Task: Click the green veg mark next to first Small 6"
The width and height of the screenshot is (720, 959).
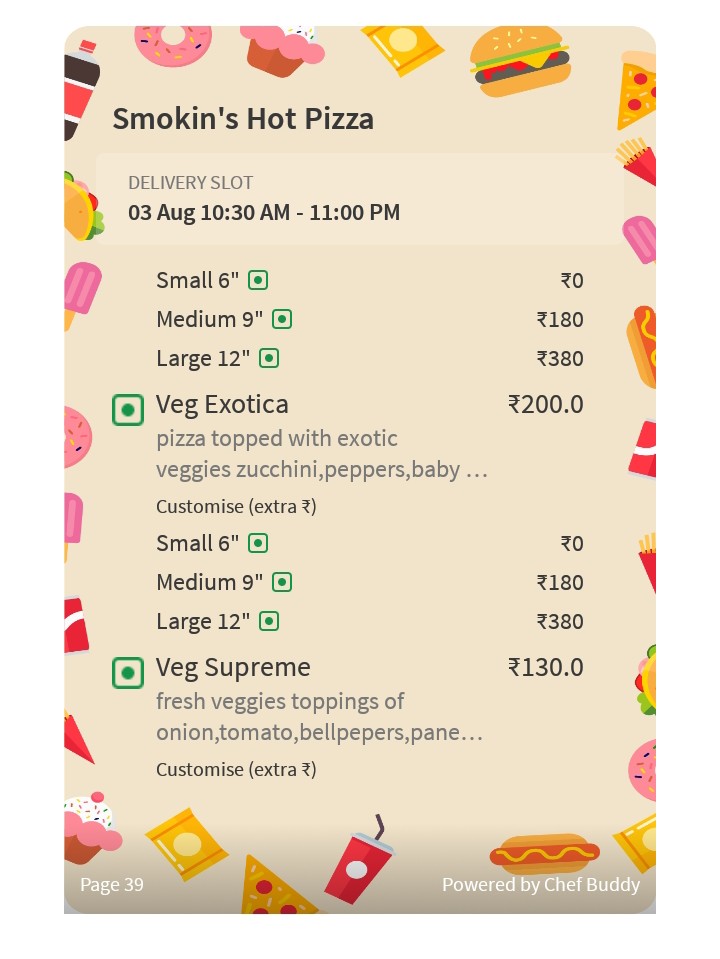Action: (x=258, y=281)
